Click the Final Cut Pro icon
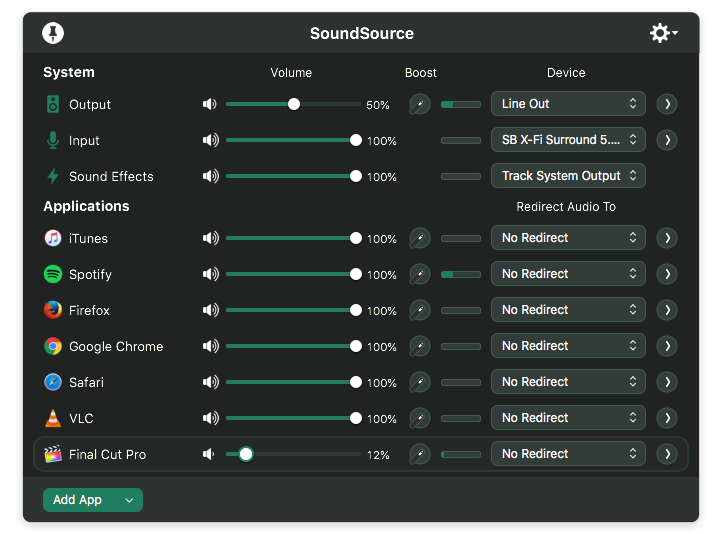Image resolution: width=721 pixels, height=534 pixels. [53, 454]
